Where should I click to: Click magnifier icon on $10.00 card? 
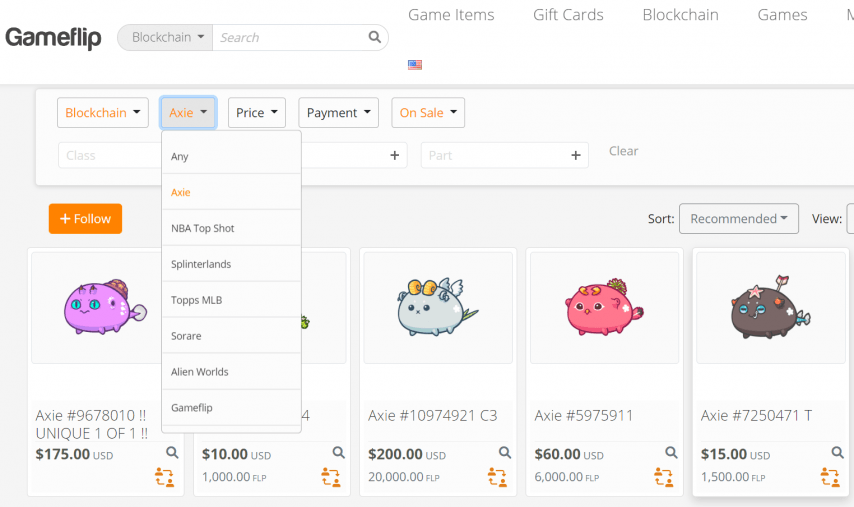tap(338, 452)
